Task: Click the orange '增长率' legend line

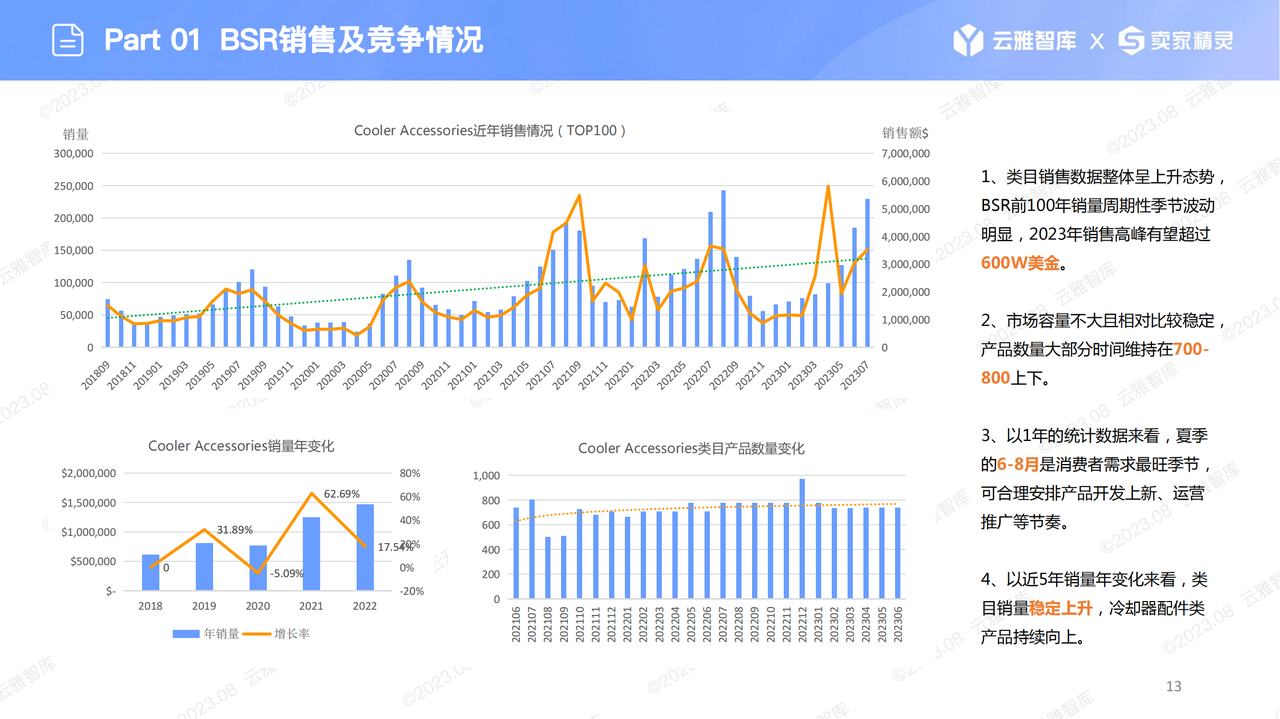Action: coord(257,633)
